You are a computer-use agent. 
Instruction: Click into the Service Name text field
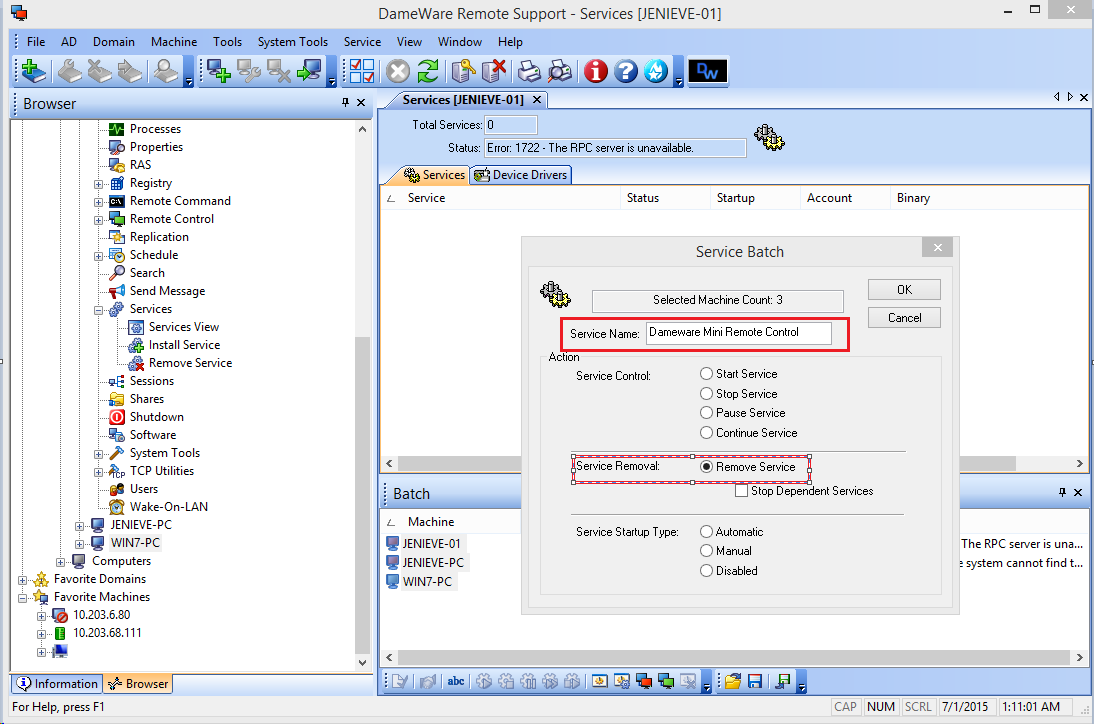[738, 333]
